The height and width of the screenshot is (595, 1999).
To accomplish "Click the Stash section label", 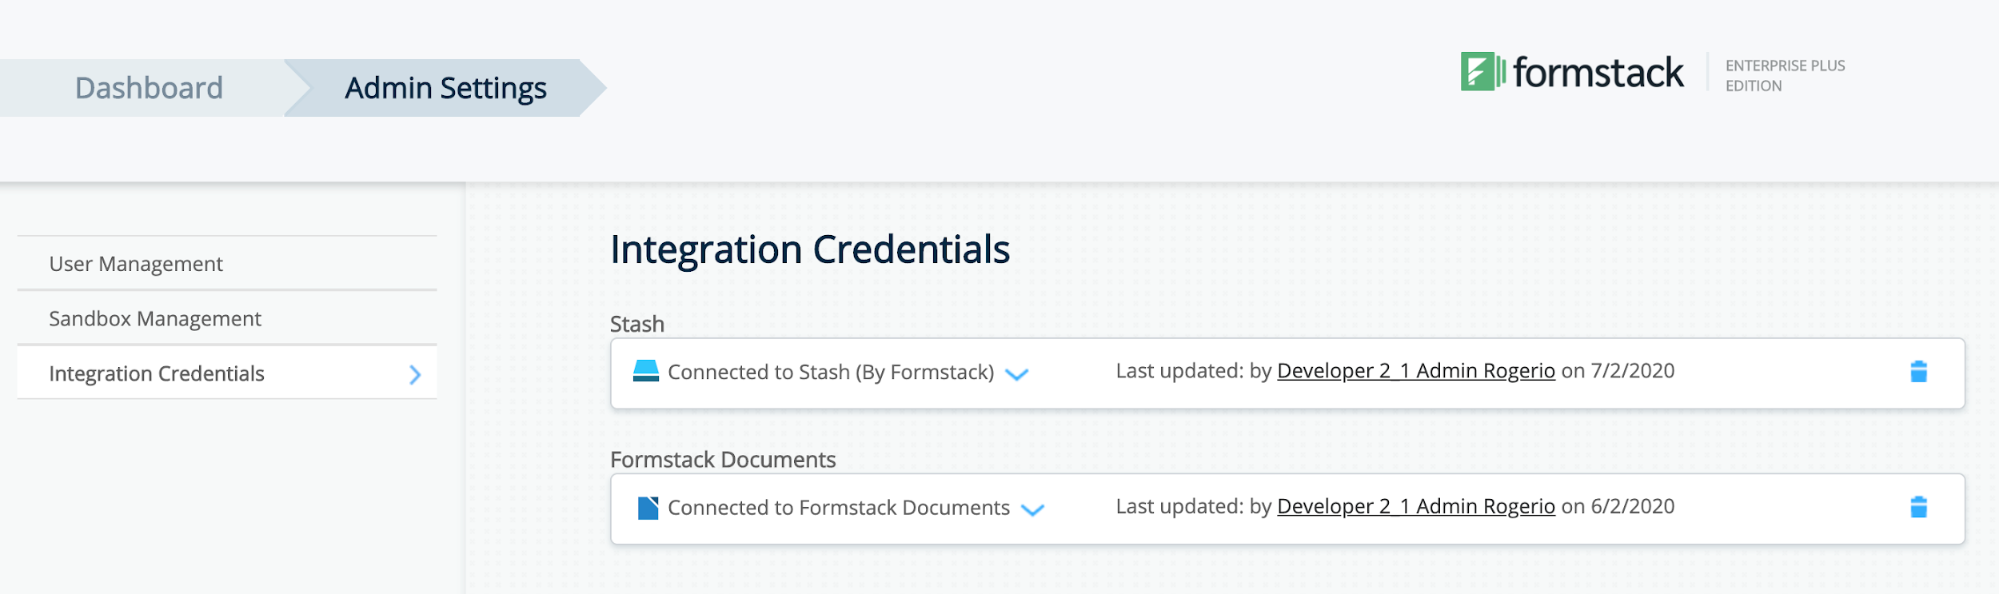I will [637, 323].
